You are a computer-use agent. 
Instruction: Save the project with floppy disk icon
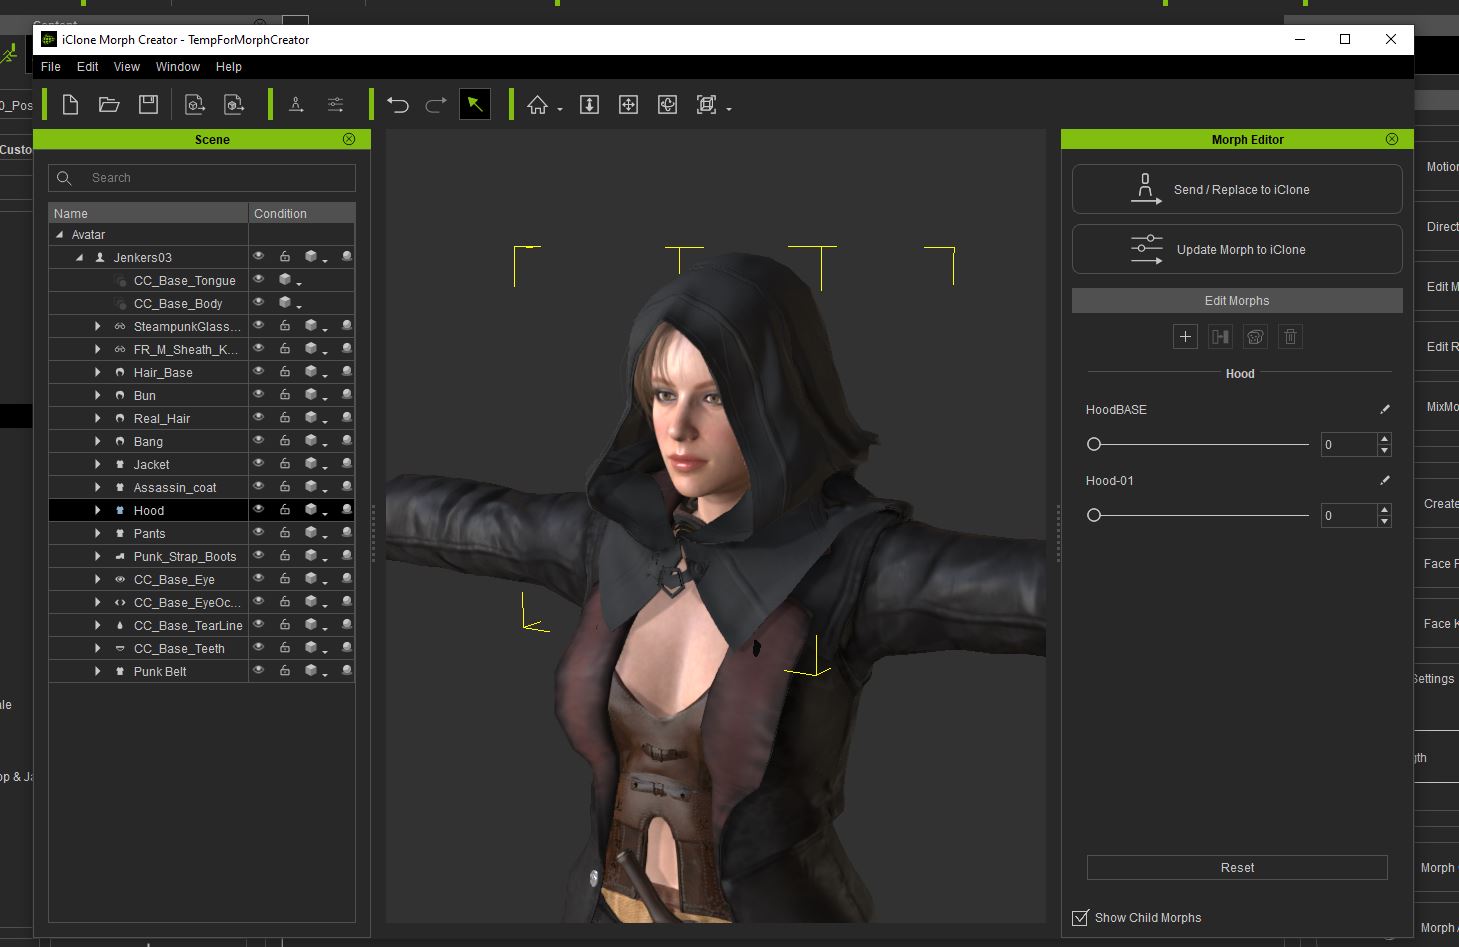point(148,104)
